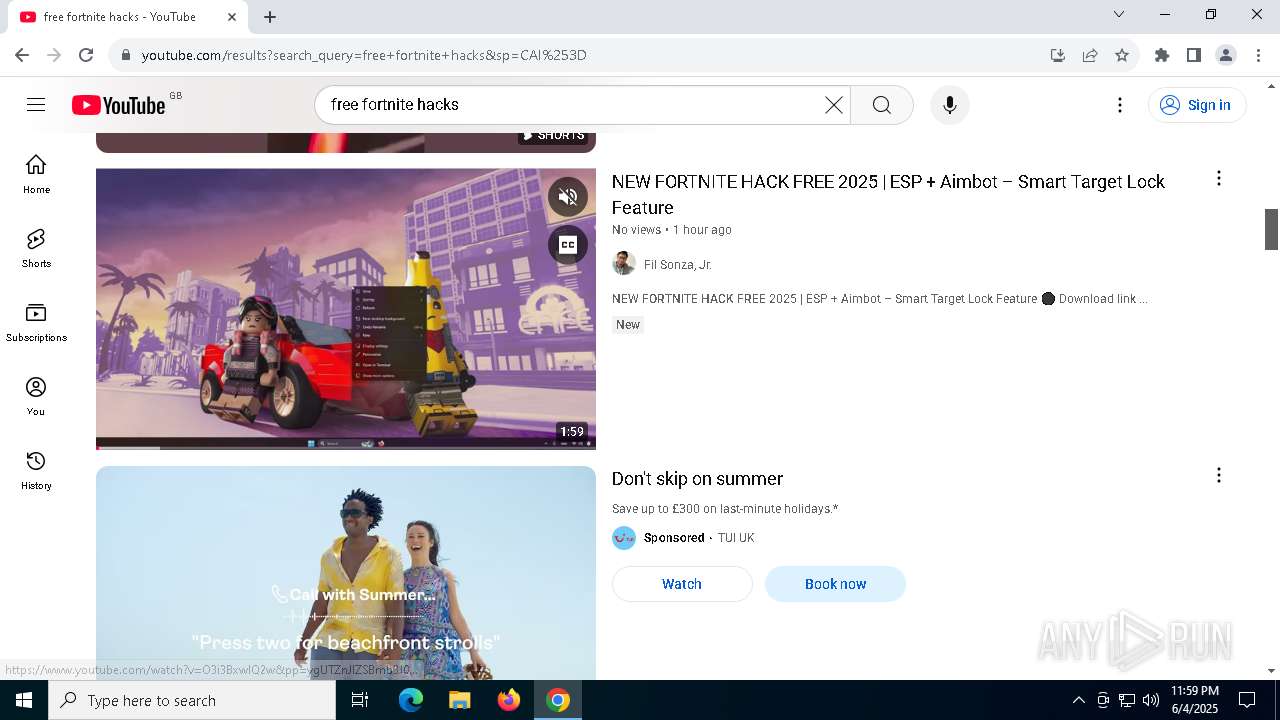Click the Book now button

coord(835,584)
